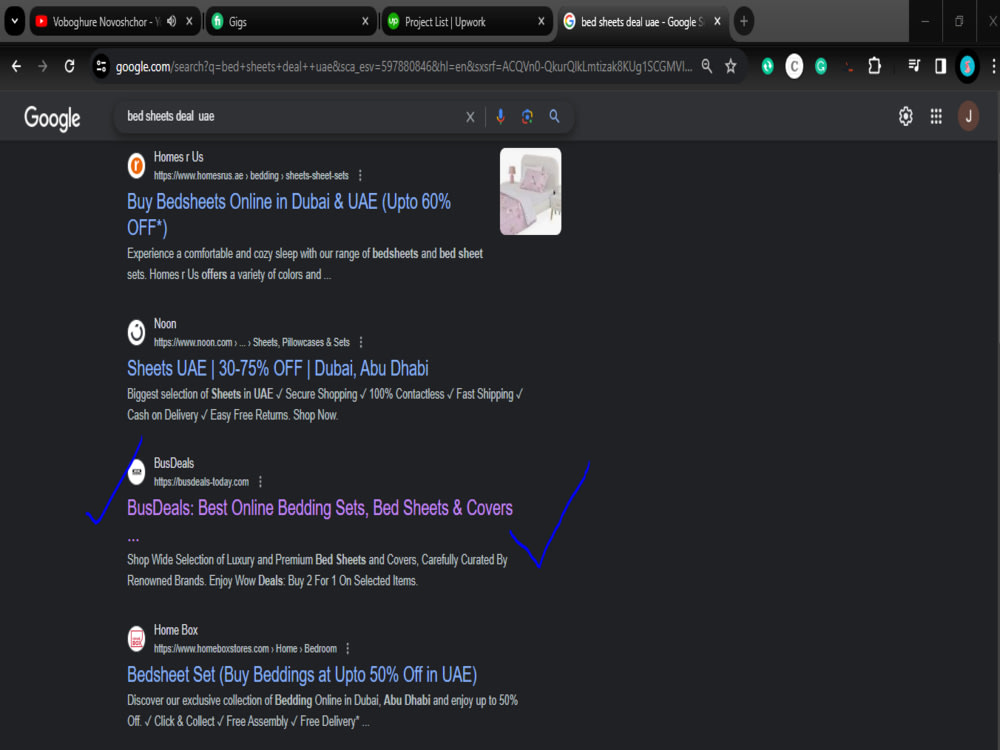The image size is (1000, 750).
Task: Open Bedsheet Set Buy Beddings at Upto 50% result
Action: (x=302, y=675)
